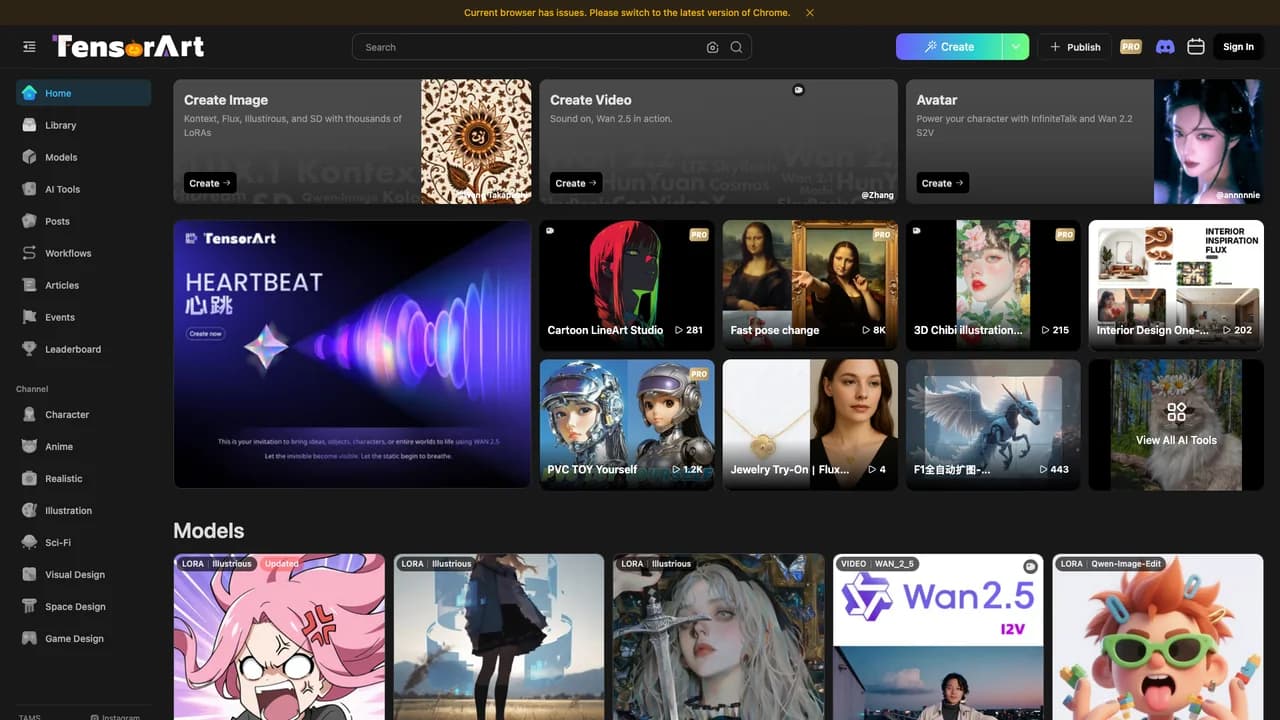
Task: Click Create on the Avatar card
Action: tap(943, 183)
